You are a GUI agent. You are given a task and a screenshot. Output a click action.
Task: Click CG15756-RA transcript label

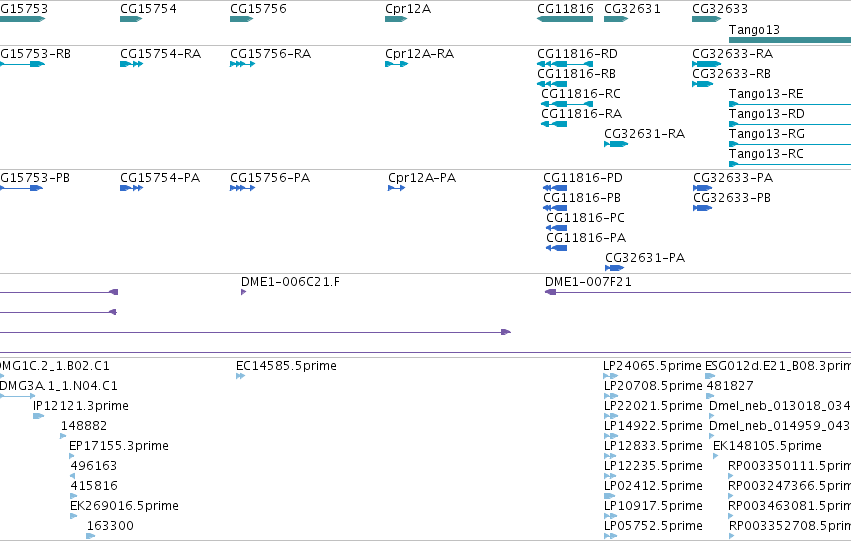coord(271,54)
